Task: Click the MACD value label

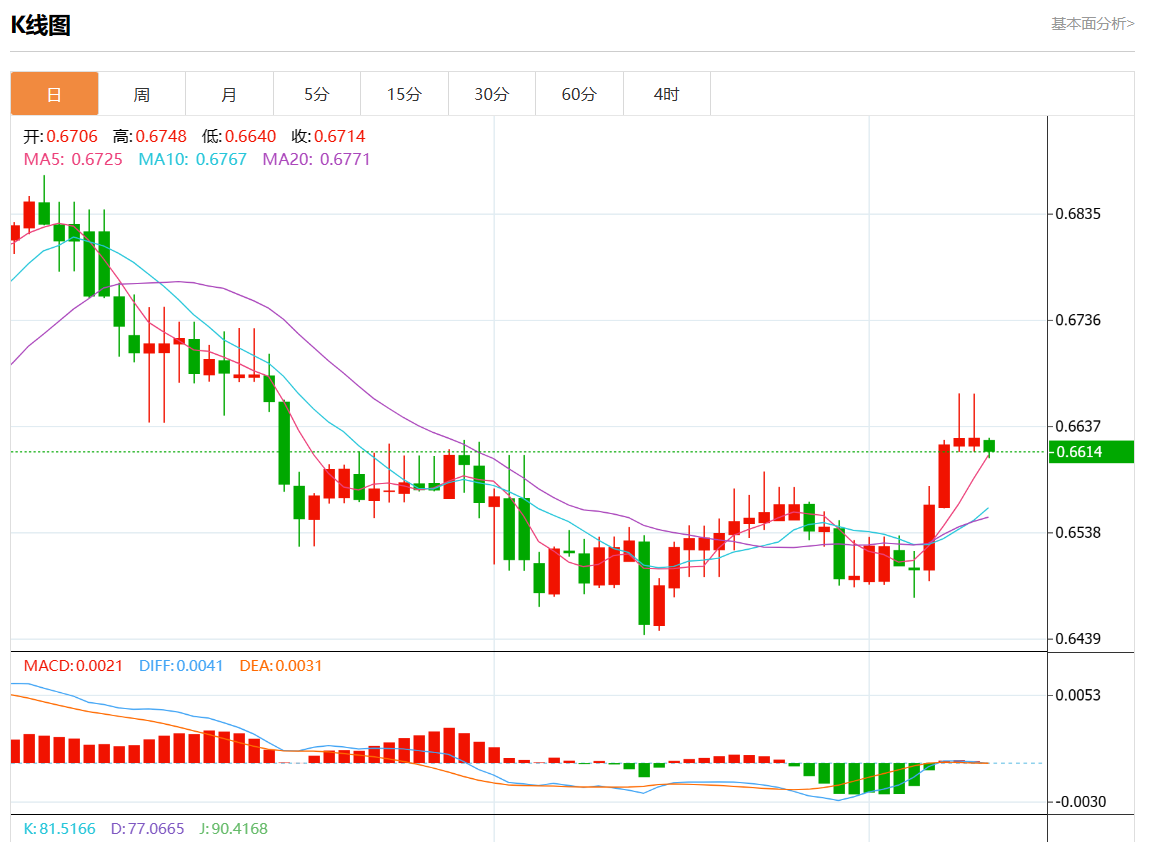Action: (x=73, y=665)
